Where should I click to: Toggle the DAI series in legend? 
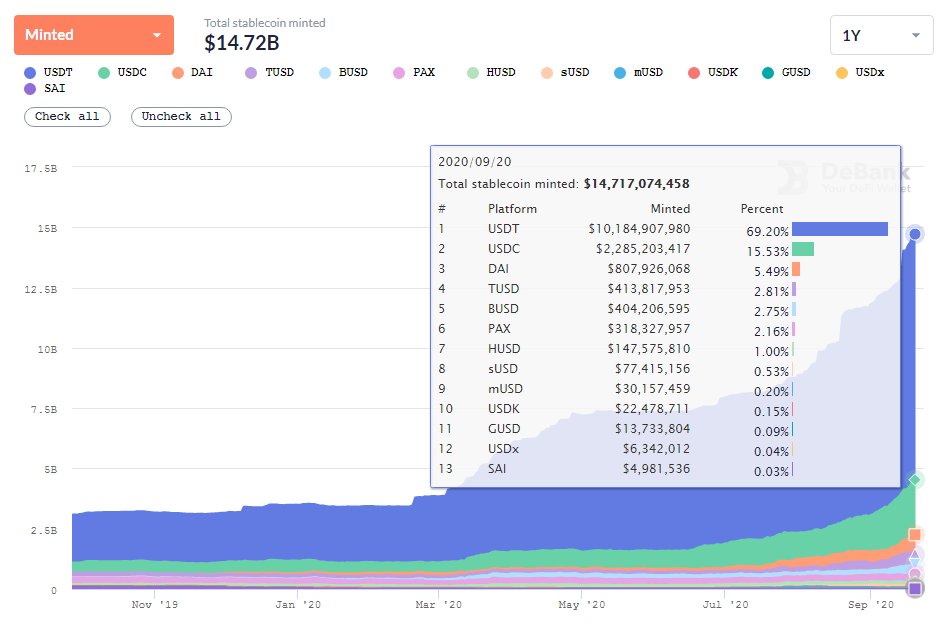[192, 72]
